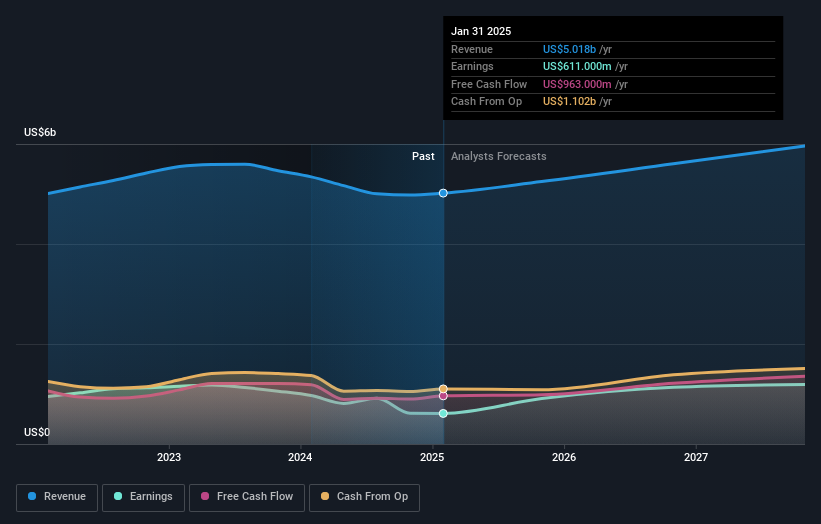Click the US$0 y-axis label
Screen dimensions: 821x524
(x=37, y=432)
